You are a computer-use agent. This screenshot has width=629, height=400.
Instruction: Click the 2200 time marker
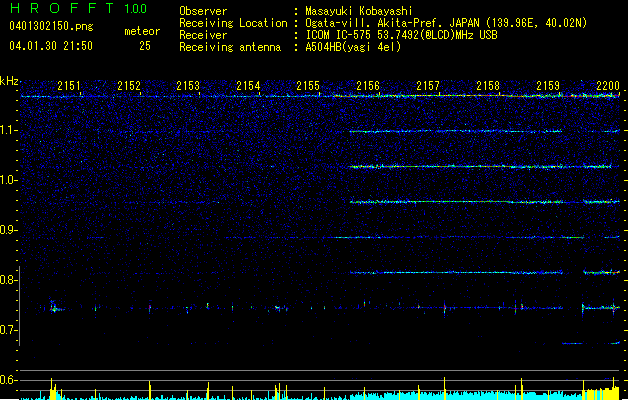tap(608, 85)
